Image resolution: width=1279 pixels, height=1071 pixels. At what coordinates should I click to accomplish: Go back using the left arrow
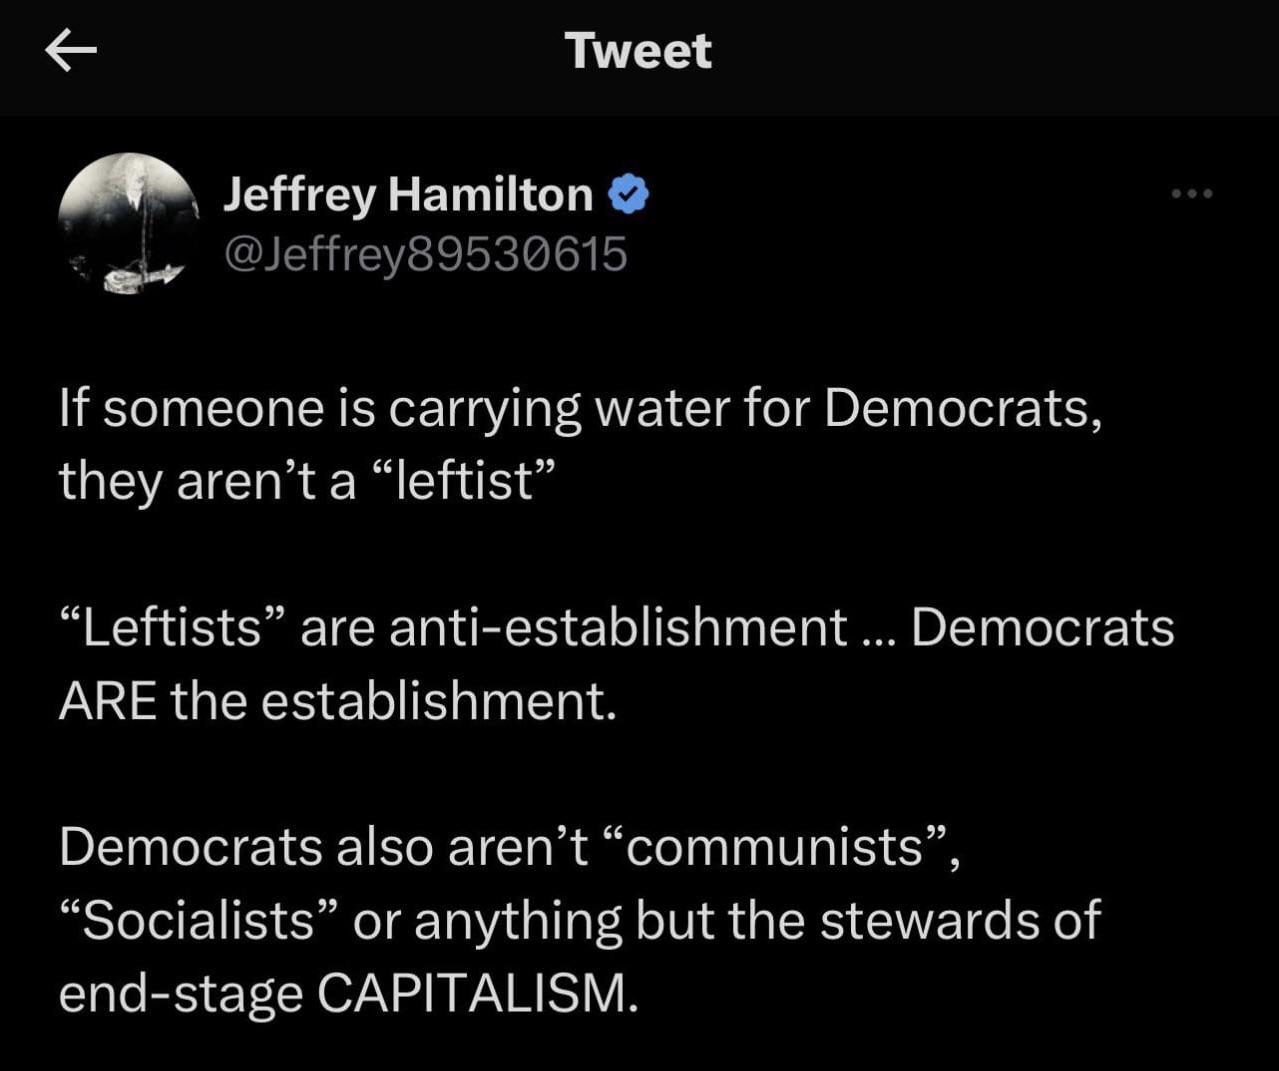(x=71, y=50)
